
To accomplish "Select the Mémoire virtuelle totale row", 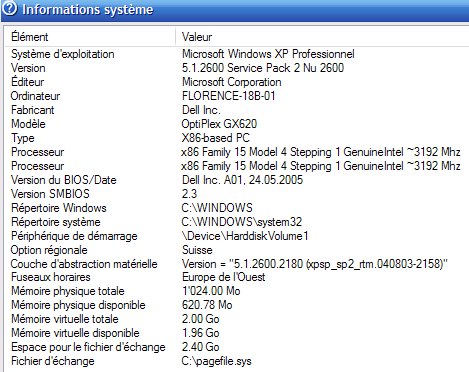I will [237, 319].
